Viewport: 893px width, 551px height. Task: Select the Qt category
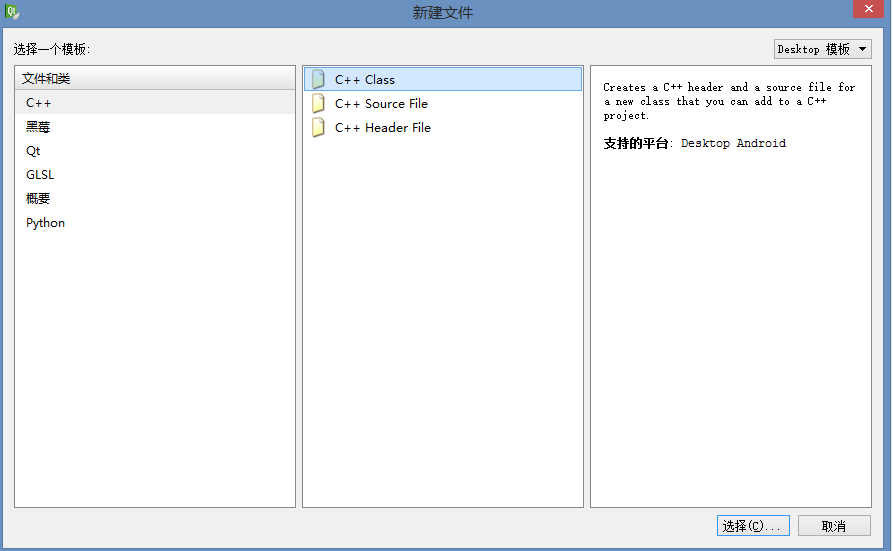click(154, 150)
